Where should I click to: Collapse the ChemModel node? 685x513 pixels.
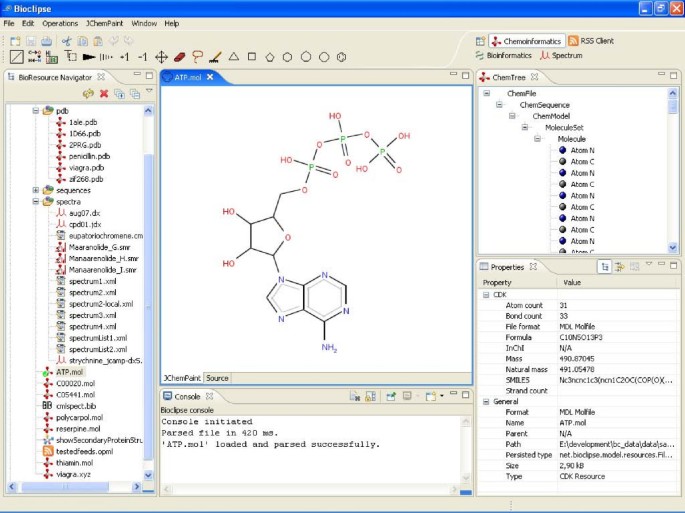click(x=512, y=116)
